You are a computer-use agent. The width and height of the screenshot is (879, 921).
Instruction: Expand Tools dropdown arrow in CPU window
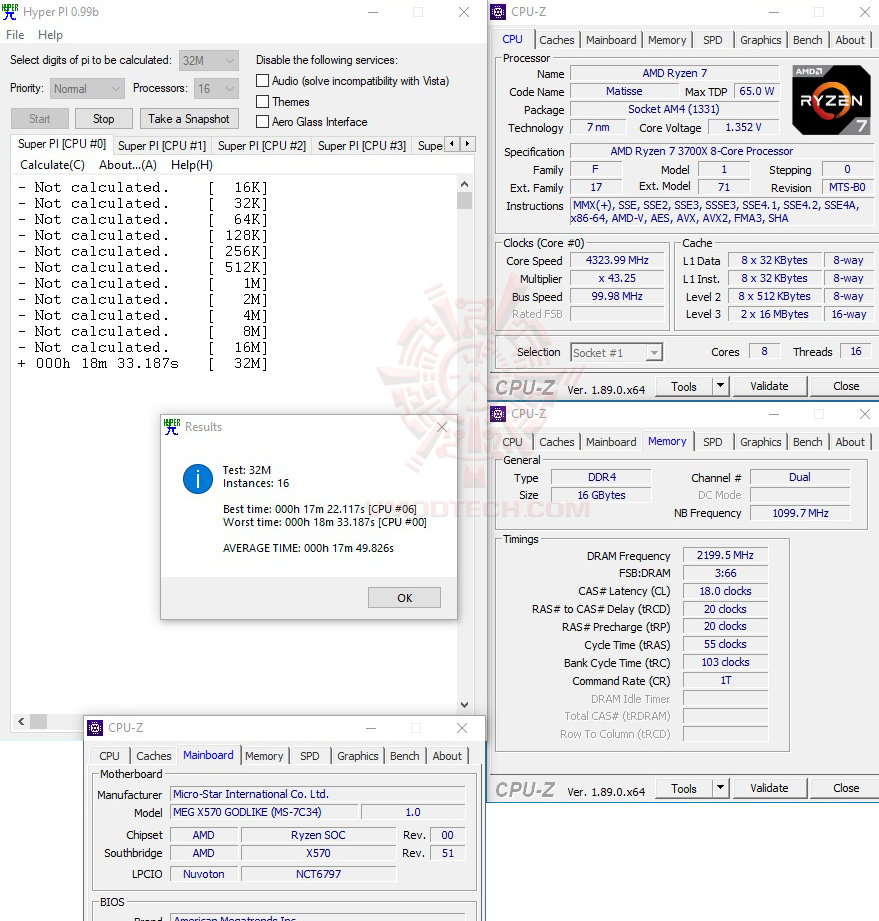720,386
